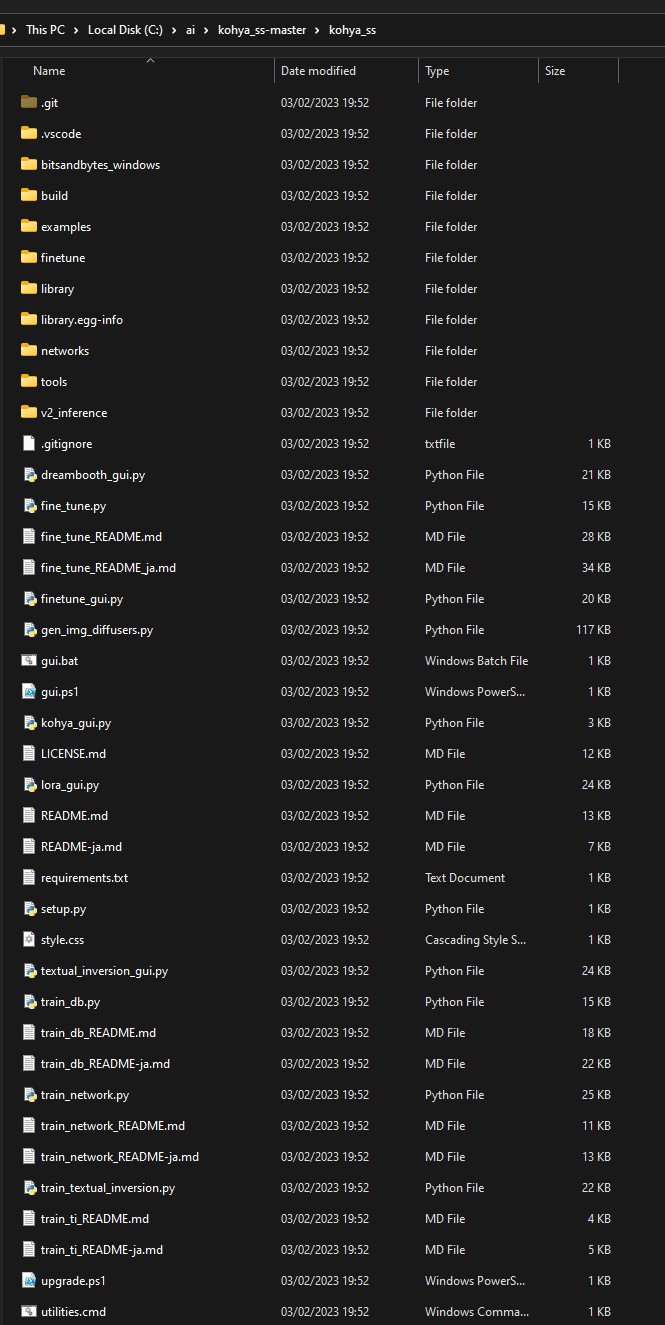This screenshot has height=1325, width=665.
Task: Expand the chevron after Local Disk (C:)
Action: coord(174,30)
